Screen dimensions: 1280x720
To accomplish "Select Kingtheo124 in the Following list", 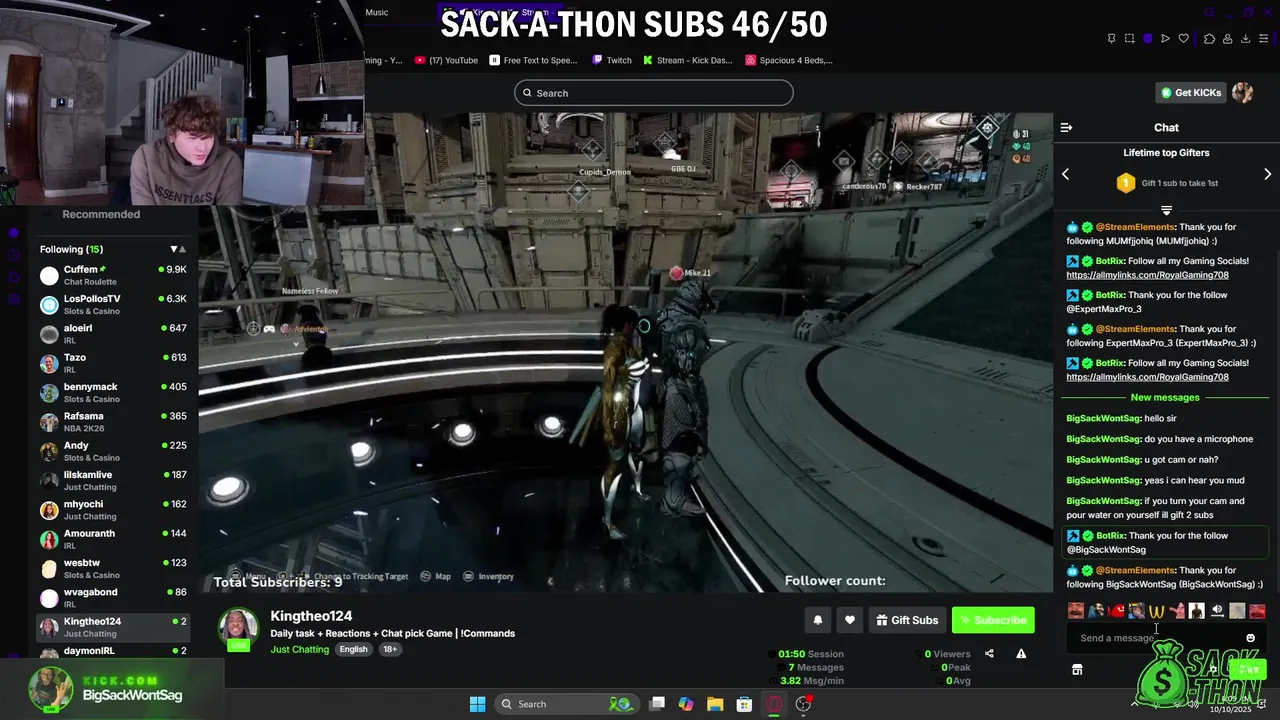I will pos(113,627).
